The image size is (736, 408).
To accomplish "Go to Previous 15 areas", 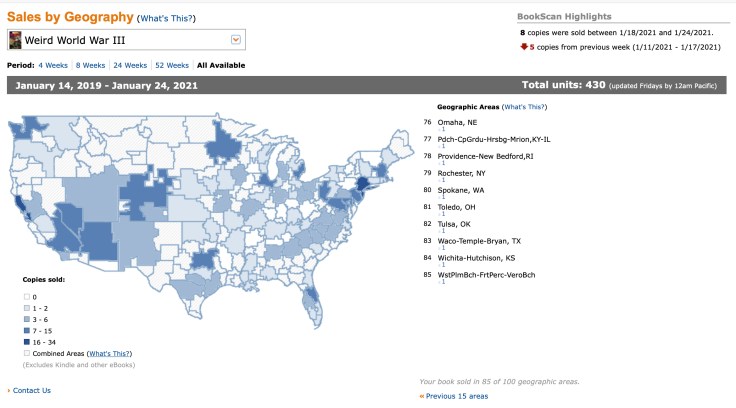I will coord(456,396).
